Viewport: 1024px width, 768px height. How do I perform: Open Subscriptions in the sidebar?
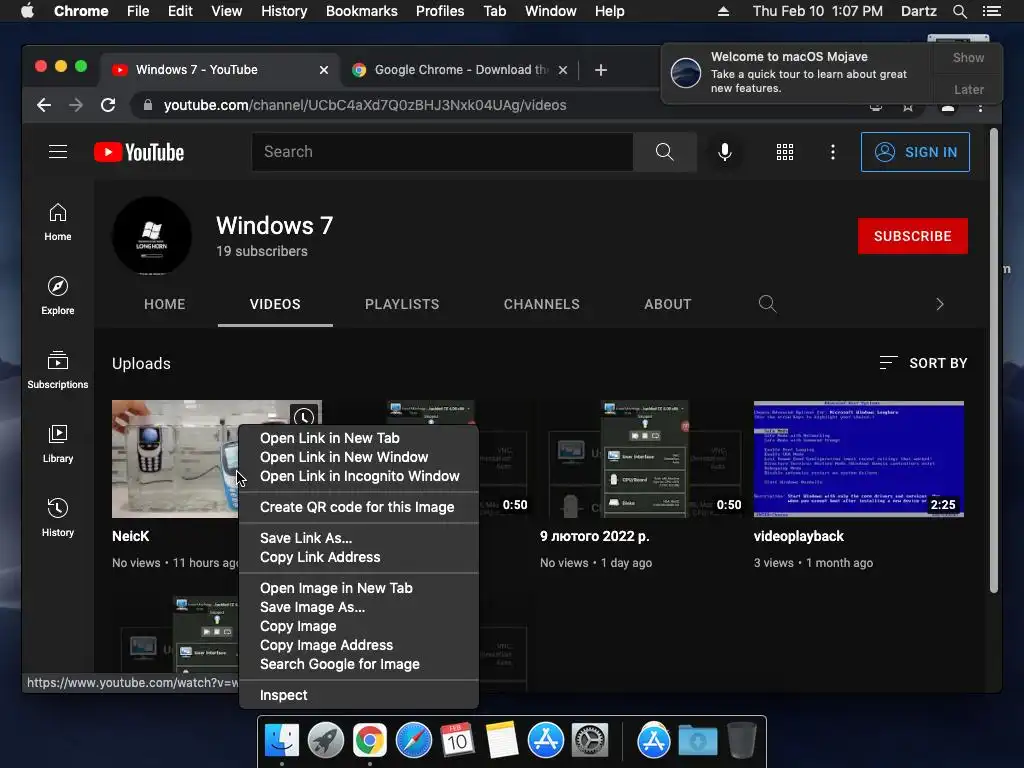pos(58,370)
